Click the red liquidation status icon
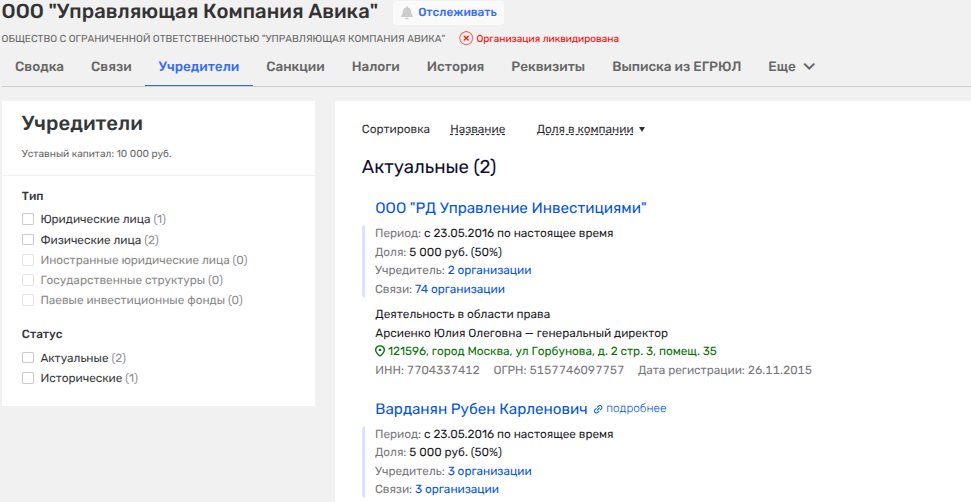 point(466,39)
